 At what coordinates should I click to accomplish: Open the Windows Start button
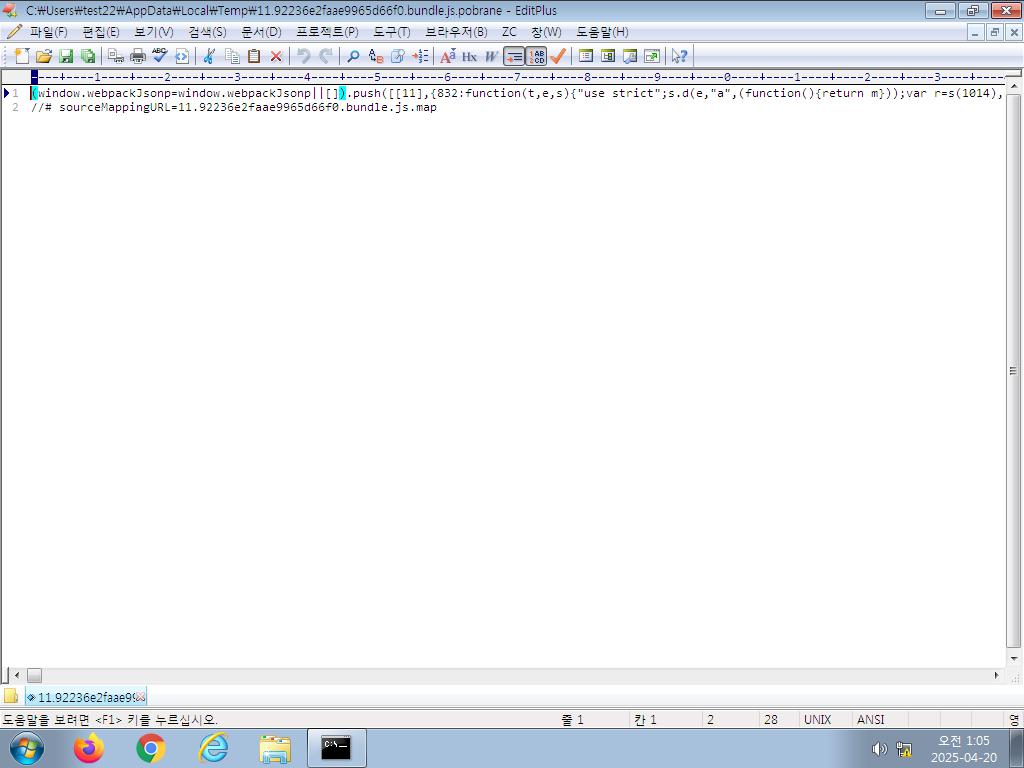point(27,748)
